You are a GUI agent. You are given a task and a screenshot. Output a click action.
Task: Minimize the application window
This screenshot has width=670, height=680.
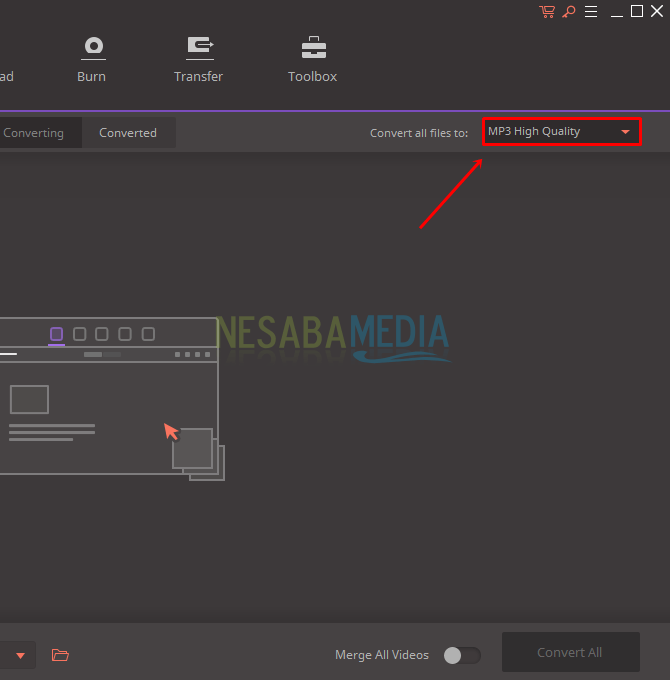tap(616, 11)
